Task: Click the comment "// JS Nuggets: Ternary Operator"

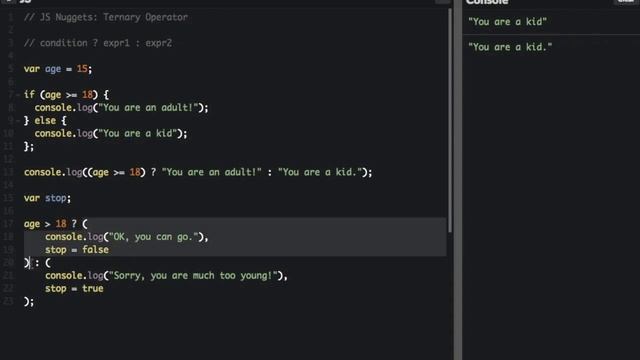Action: coord(106,17)
